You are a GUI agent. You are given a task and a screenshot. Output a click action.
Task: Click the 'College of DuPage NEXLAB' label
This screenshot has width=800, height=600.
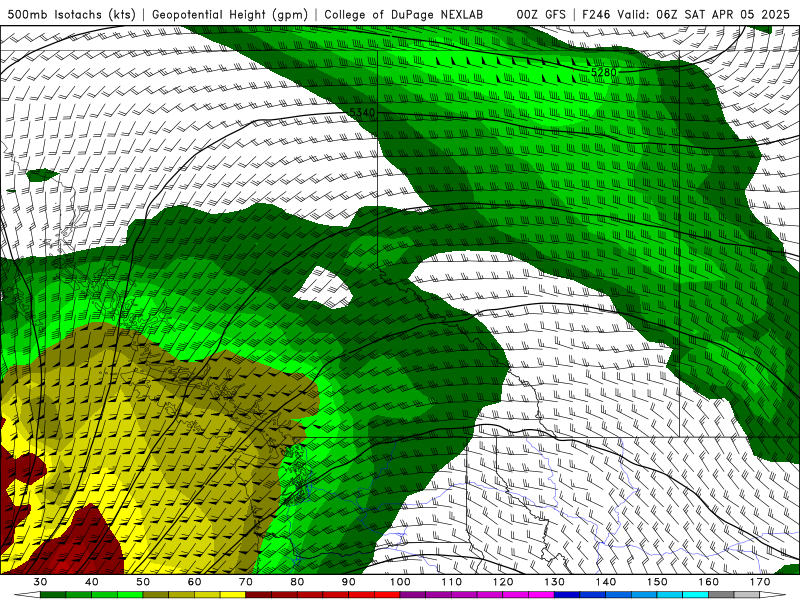[x=403, y=14]
